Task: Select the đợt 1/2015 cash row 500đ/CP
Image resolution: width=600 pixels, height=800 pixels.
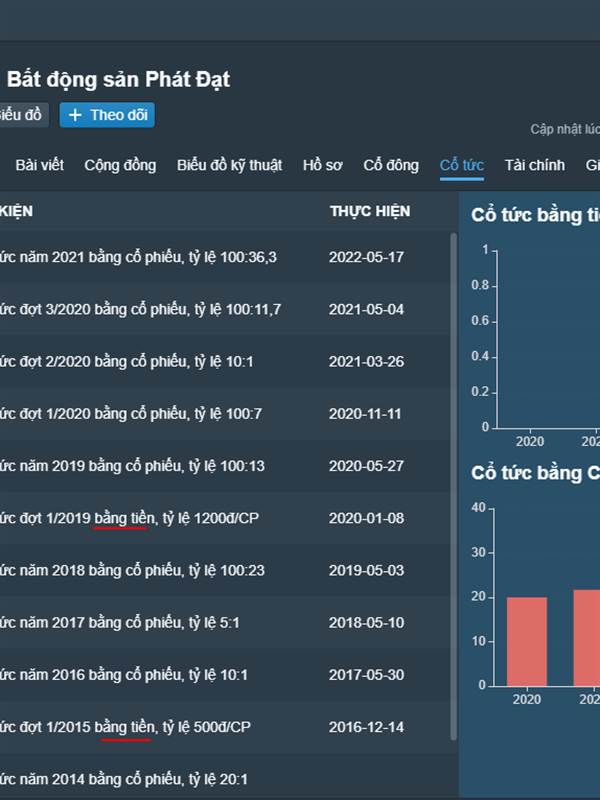Action: click(224, 727)
